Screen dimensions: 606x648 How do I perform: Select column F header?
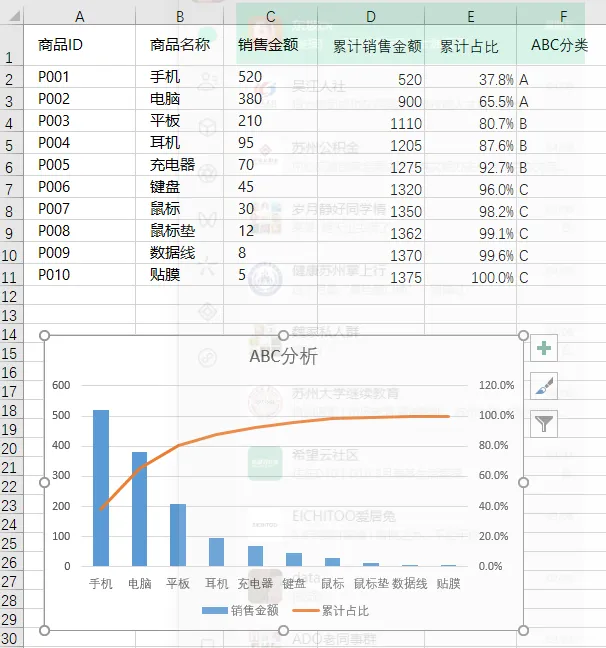click(561, 16)
